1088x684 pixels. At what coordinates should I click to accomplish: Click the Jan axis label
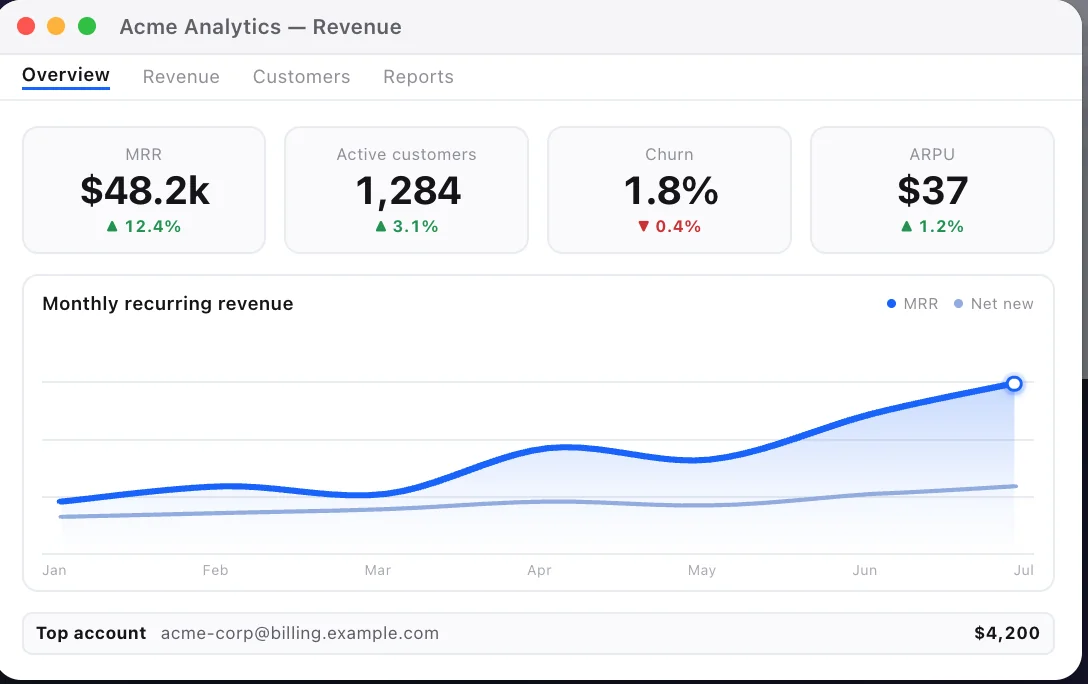(x=54, y=570)
